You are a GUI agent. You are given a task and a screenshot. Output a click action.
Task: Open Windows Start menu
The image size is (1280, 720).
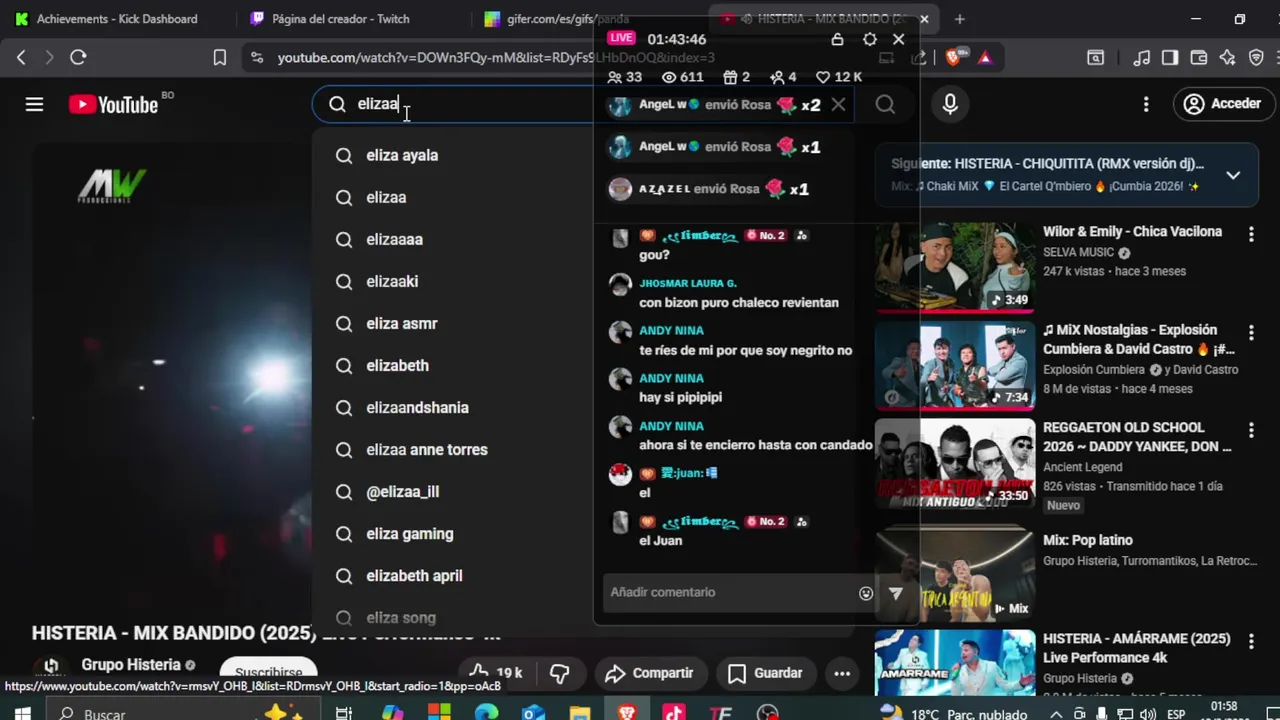22,713
